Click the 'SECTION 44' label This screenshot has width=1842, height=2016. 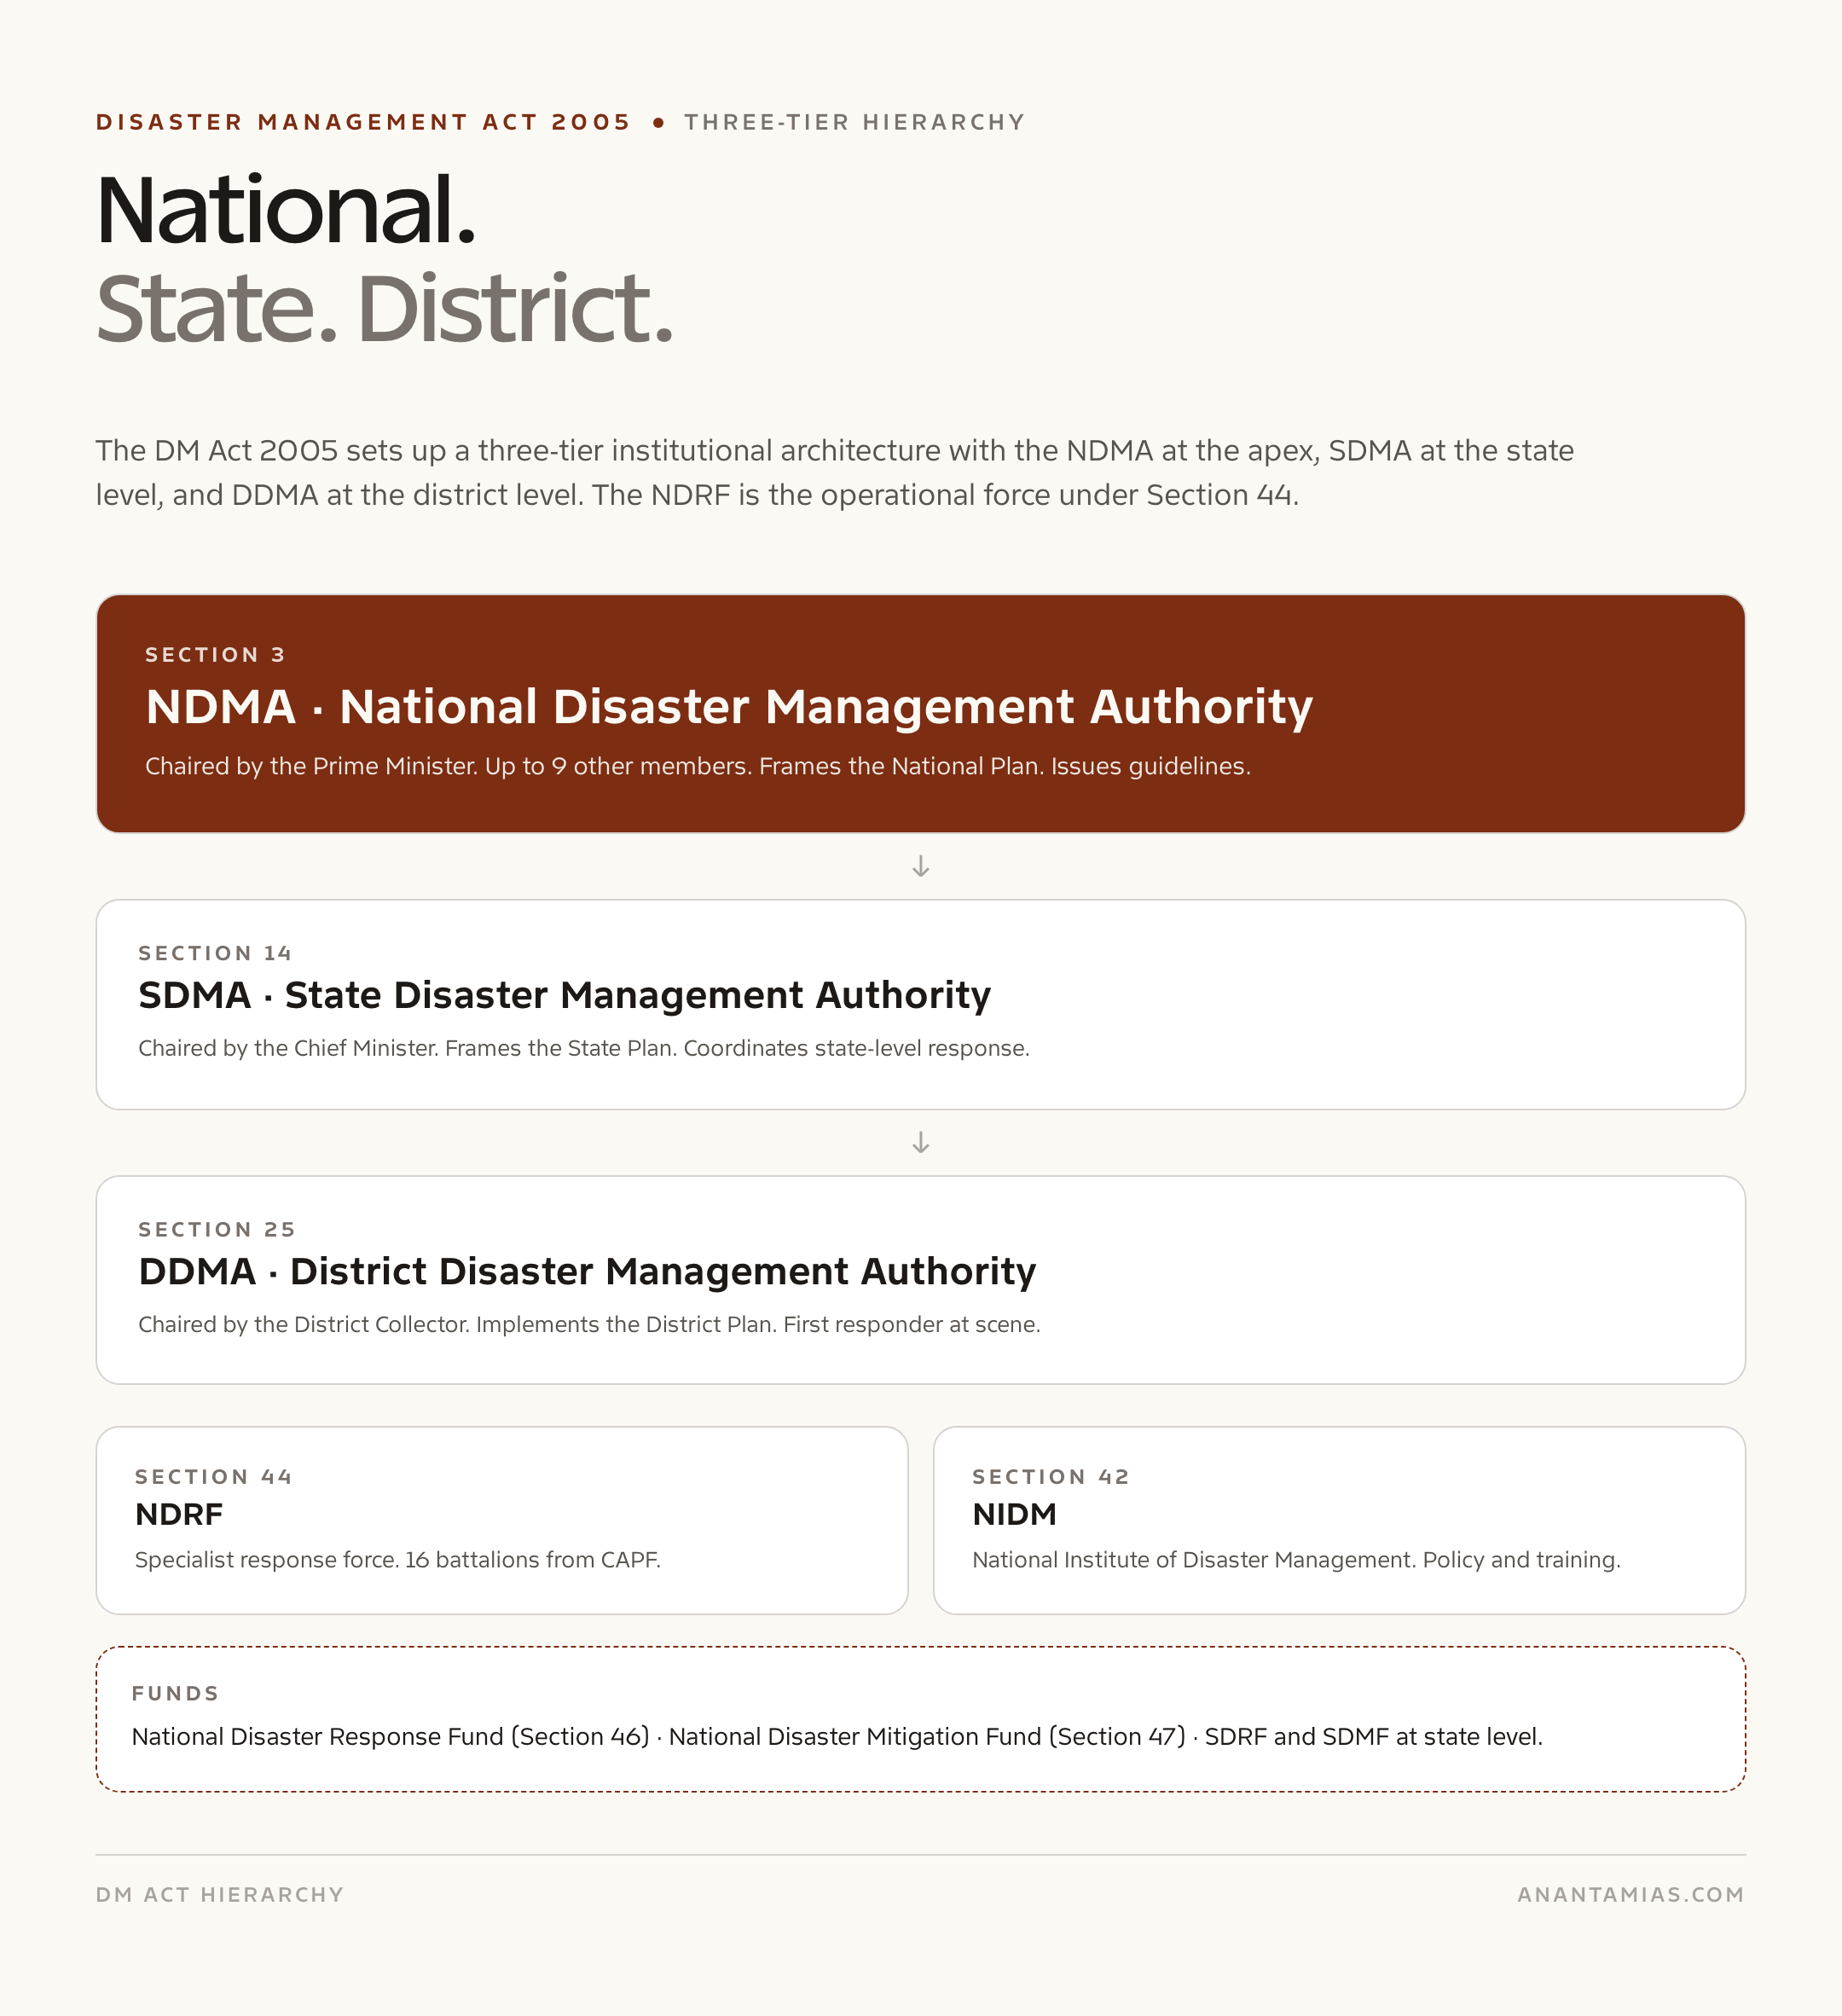pos(214,1477)
